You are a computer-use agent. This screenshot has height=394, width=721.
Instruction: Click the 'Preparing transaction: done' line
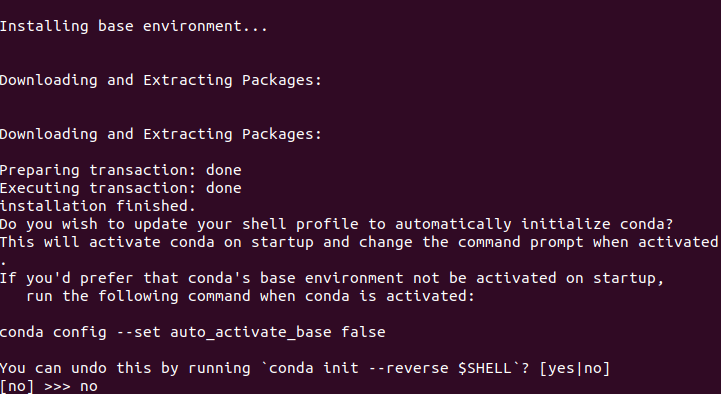click(x=120, y=170)
